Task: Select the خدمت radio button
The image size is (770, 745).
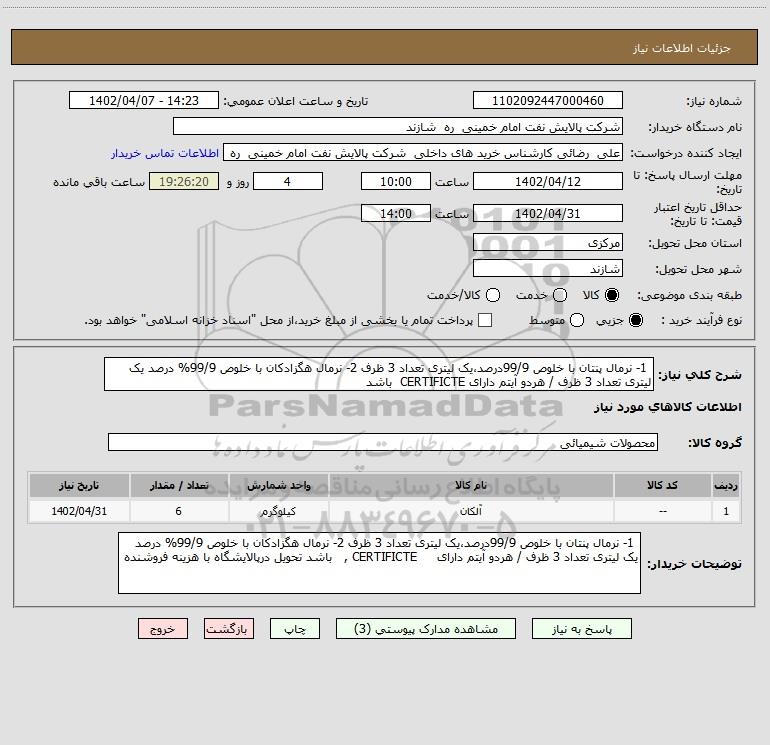Action: tap(560, 295)
